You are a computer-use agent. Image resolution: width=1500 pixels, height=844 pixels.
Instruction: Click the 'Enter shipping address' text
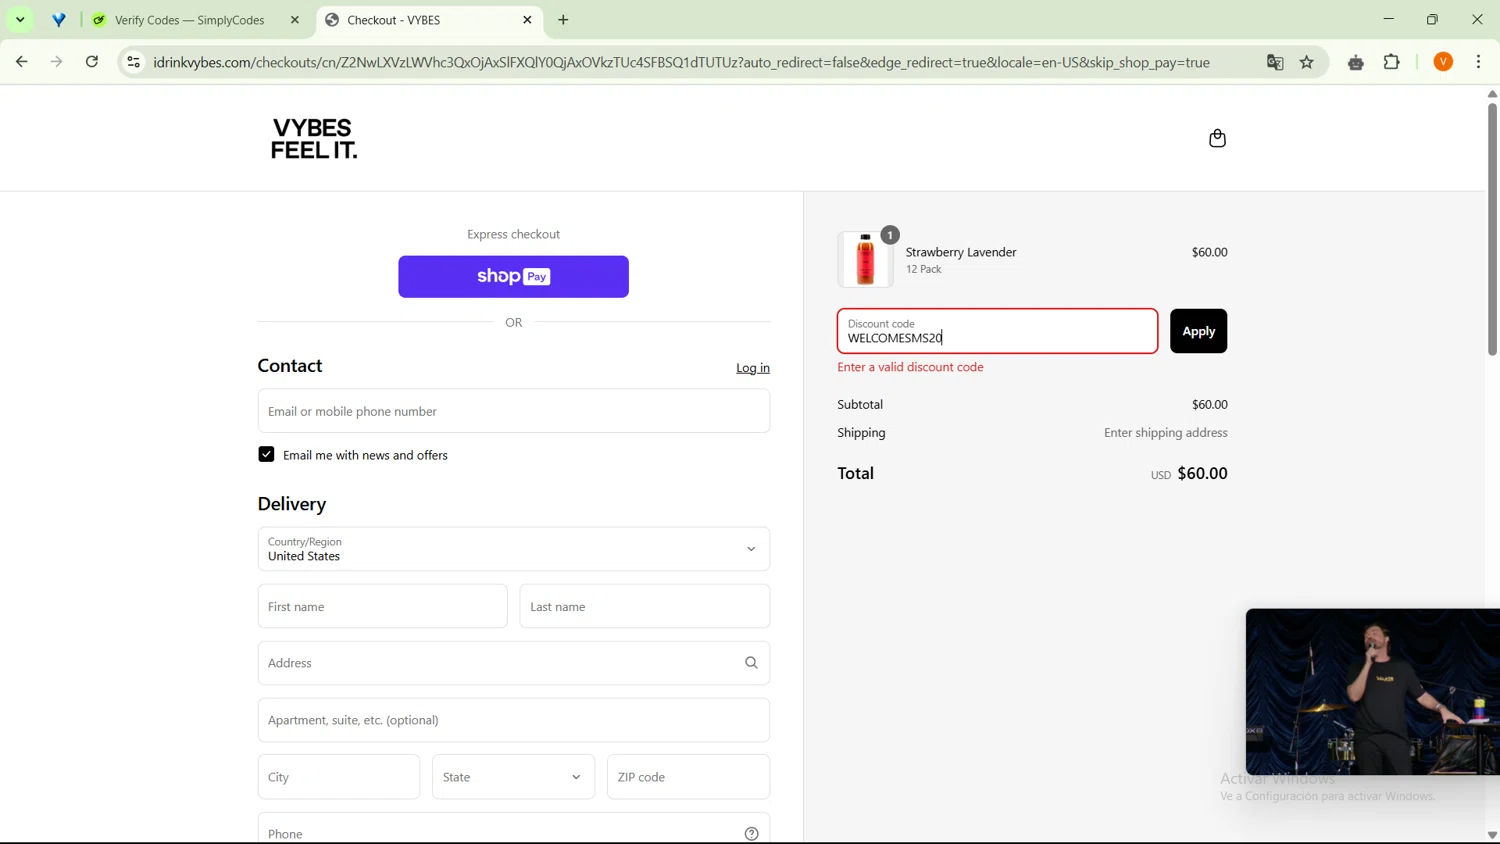(x=1166, y=433)
